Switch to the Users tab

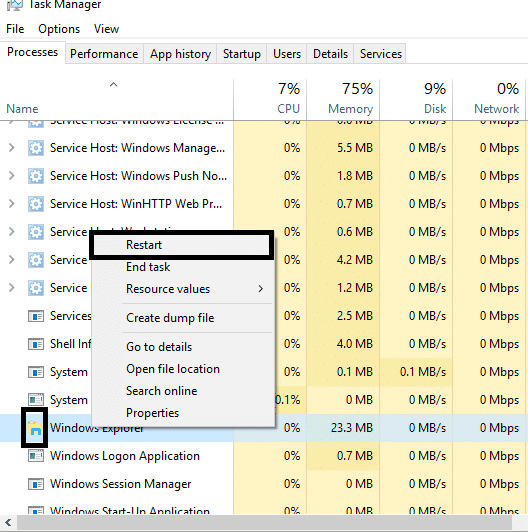(287, 54)
